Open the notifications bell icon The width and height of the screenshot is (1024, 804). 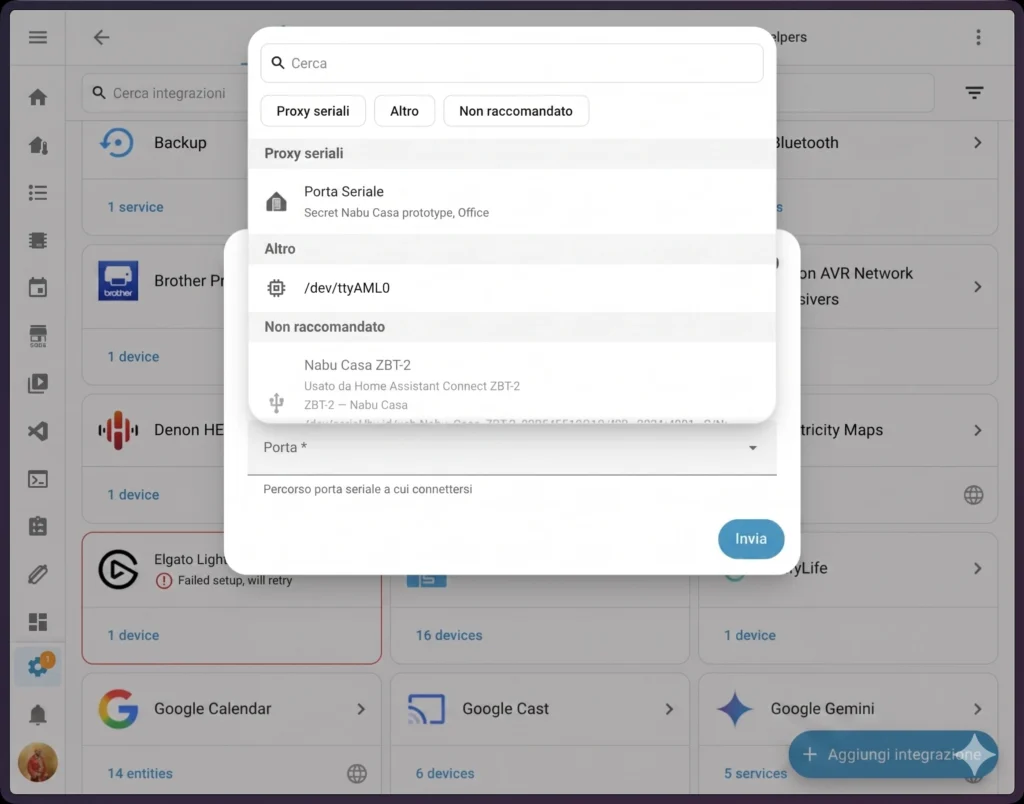38,715
